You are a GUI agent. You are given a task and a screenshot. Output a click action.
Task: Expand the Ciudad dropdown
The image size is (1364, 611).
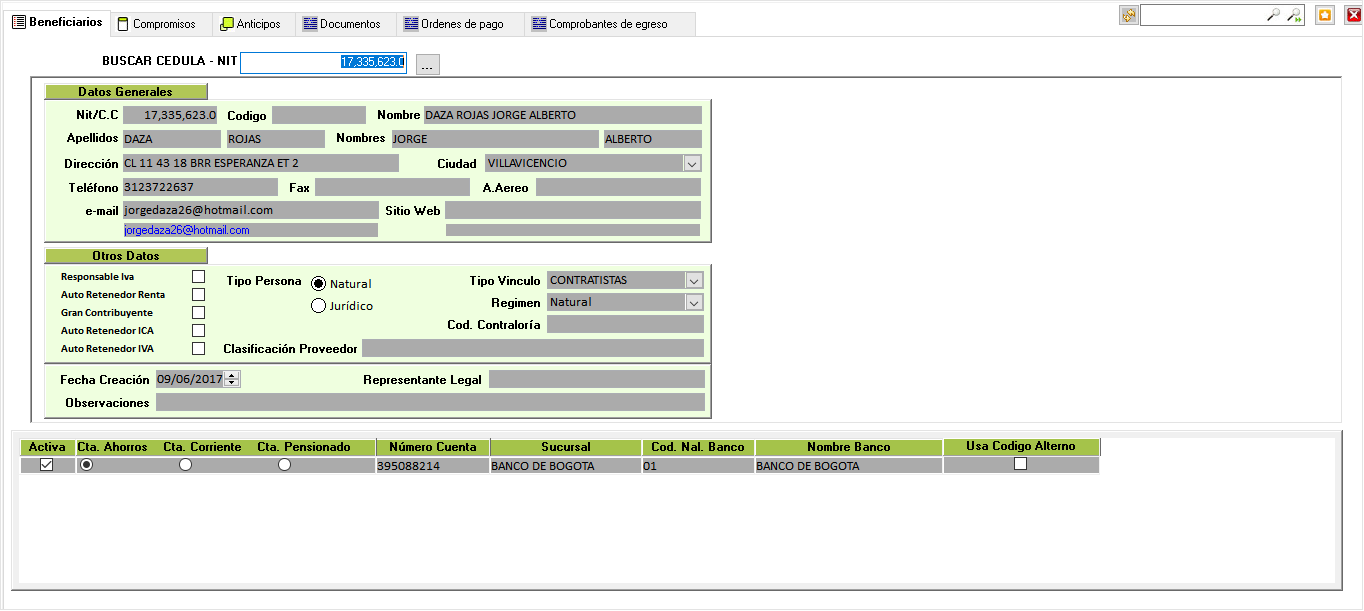692,163
